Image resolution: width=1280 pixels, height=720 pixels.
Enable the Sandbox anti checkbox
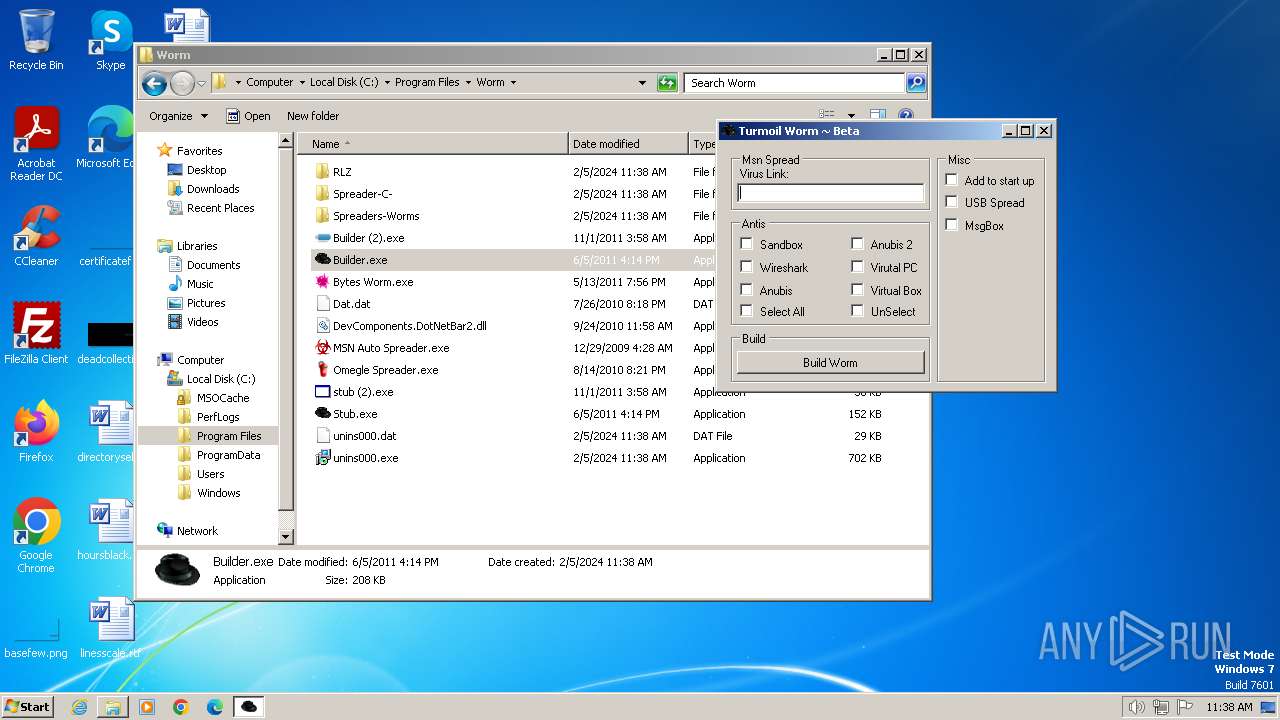[747, 244]
